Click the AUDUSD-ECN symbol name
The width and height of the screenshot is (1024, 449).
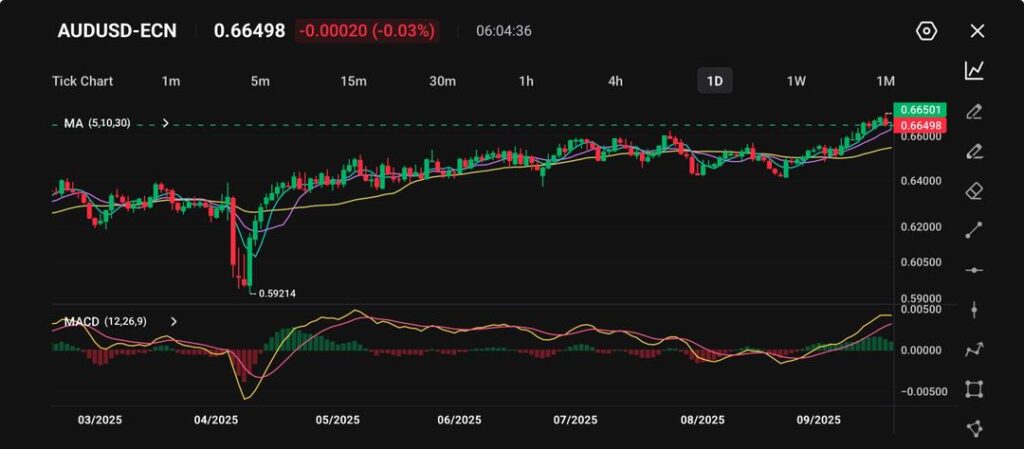(117, 31)
